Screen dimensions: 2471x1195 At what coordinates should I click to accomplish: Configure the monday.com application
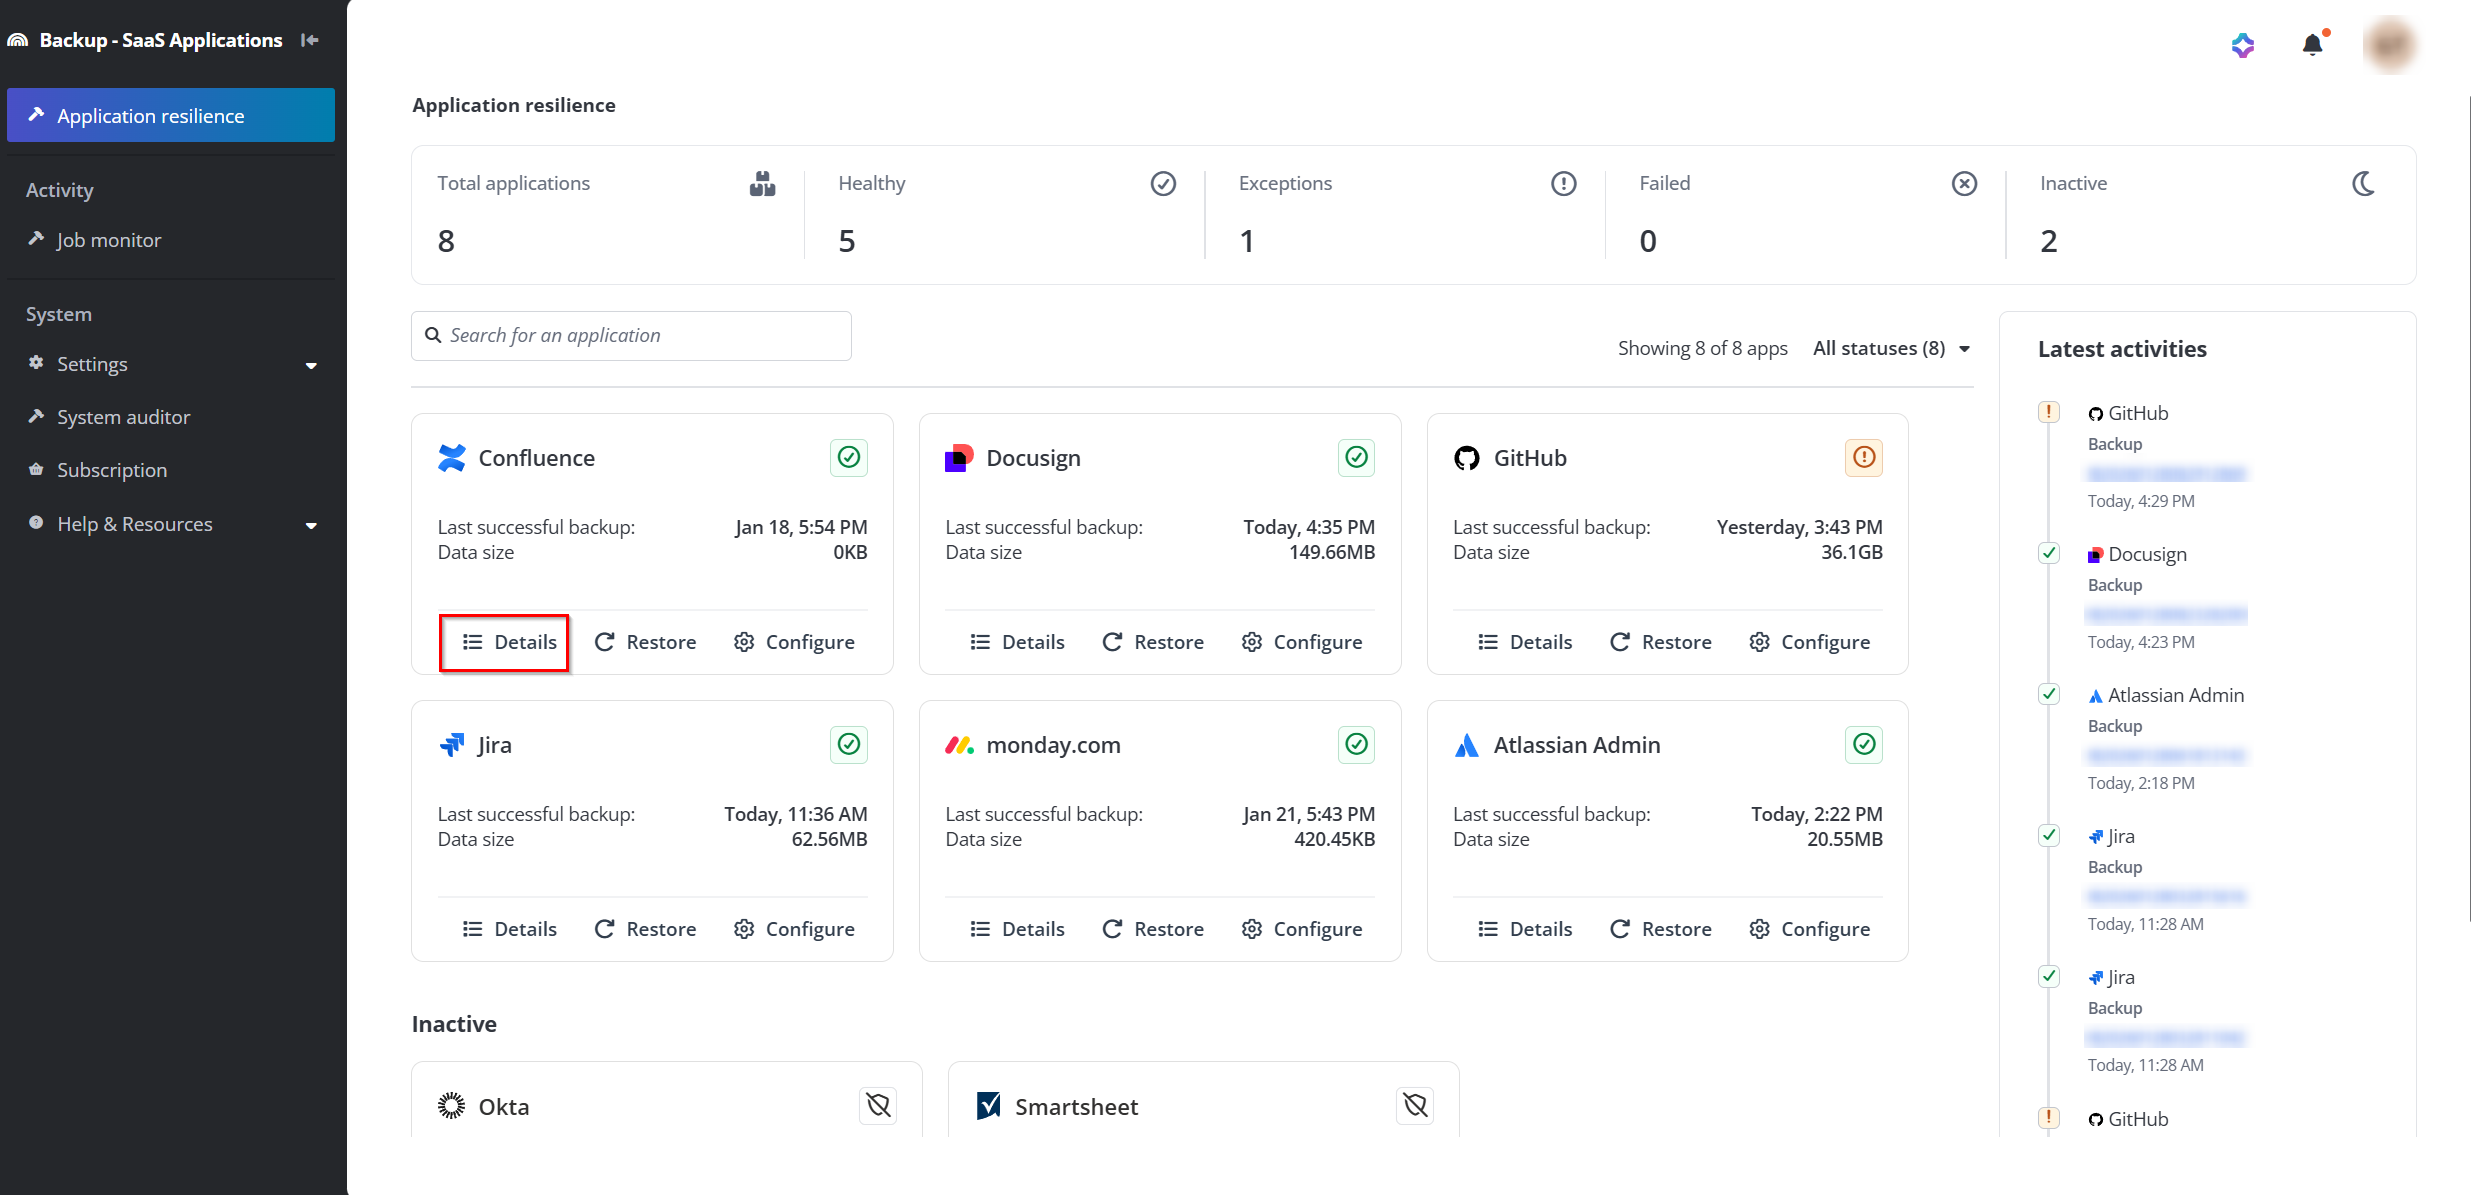[1302, 929]
